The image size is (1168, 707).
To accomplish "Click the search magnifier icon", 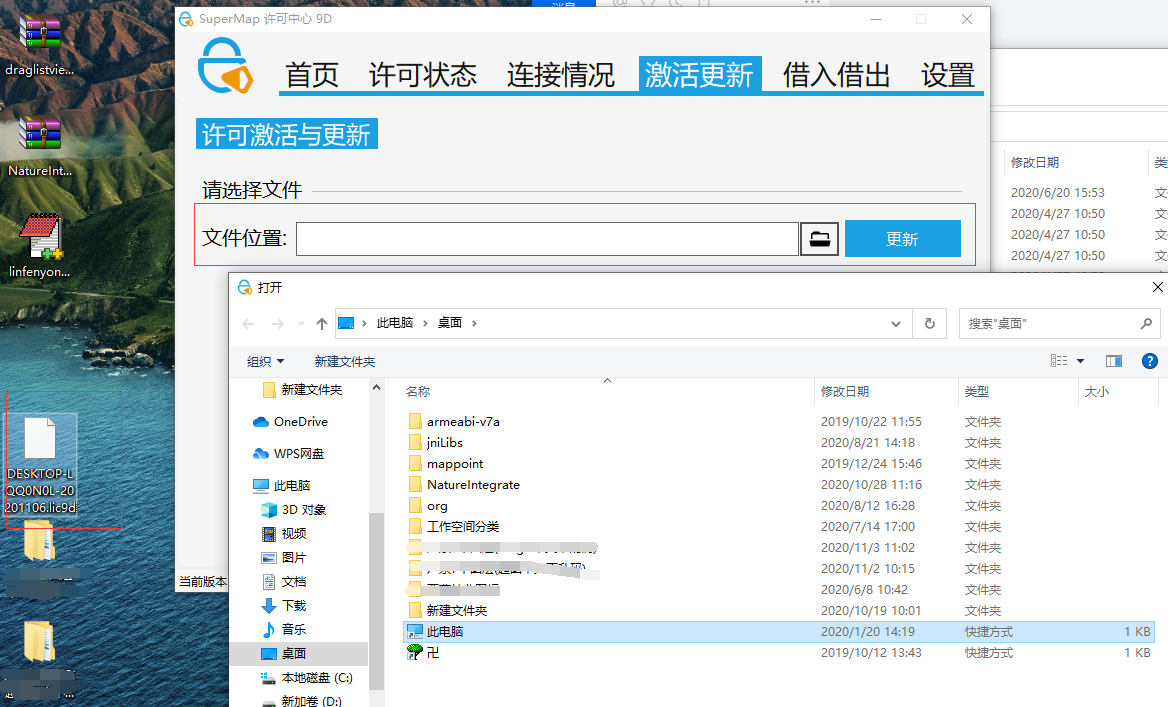I will (1146, 323).
